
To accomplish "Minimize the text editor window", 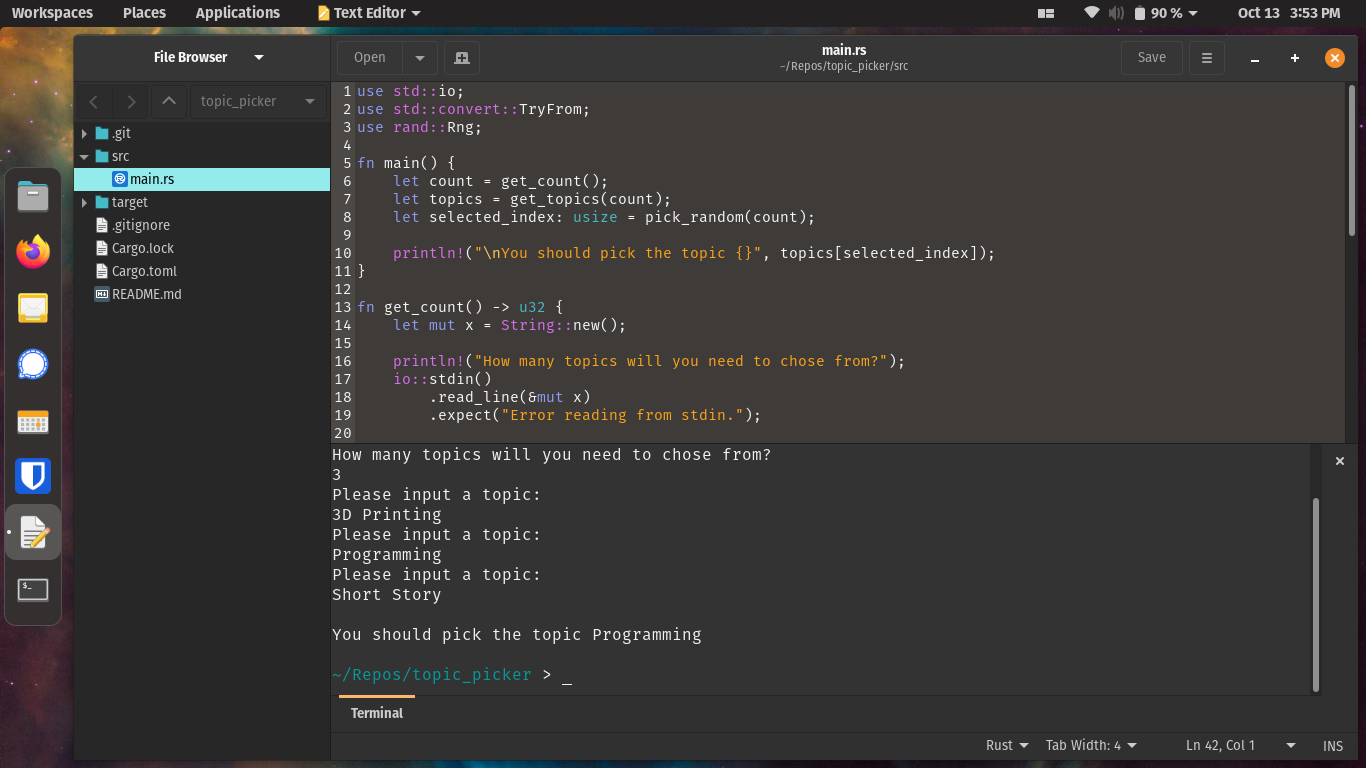I will (x=1255, y=58).
